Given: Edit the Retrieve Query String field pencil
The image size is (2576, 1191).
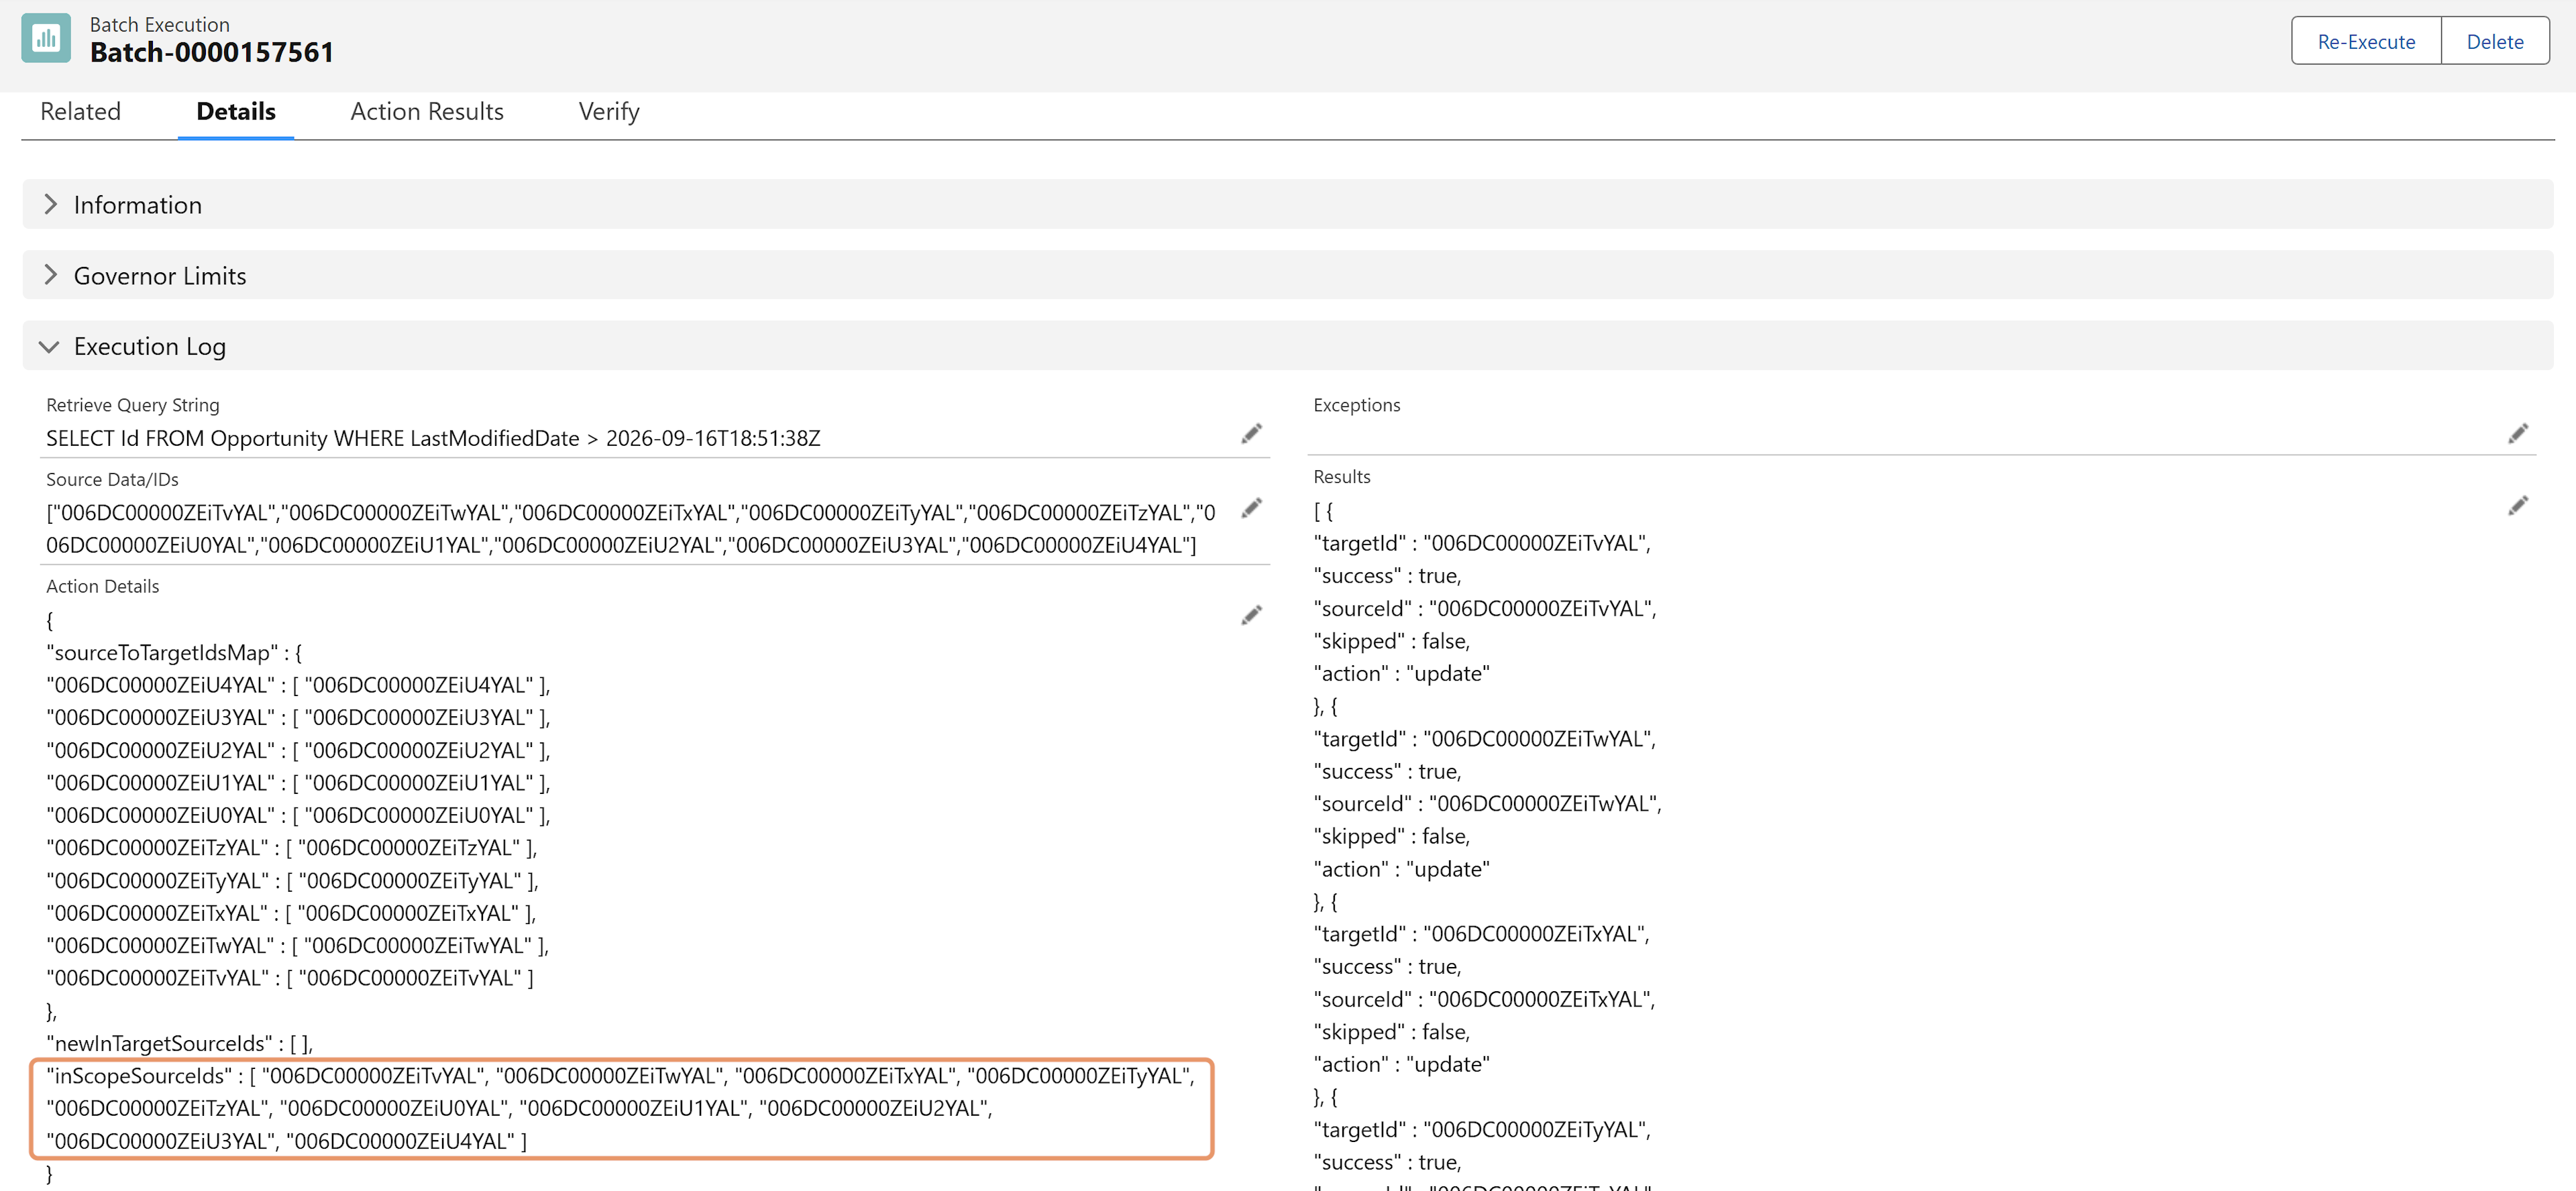Looking at the screenshot, I should coord(1251,433).
